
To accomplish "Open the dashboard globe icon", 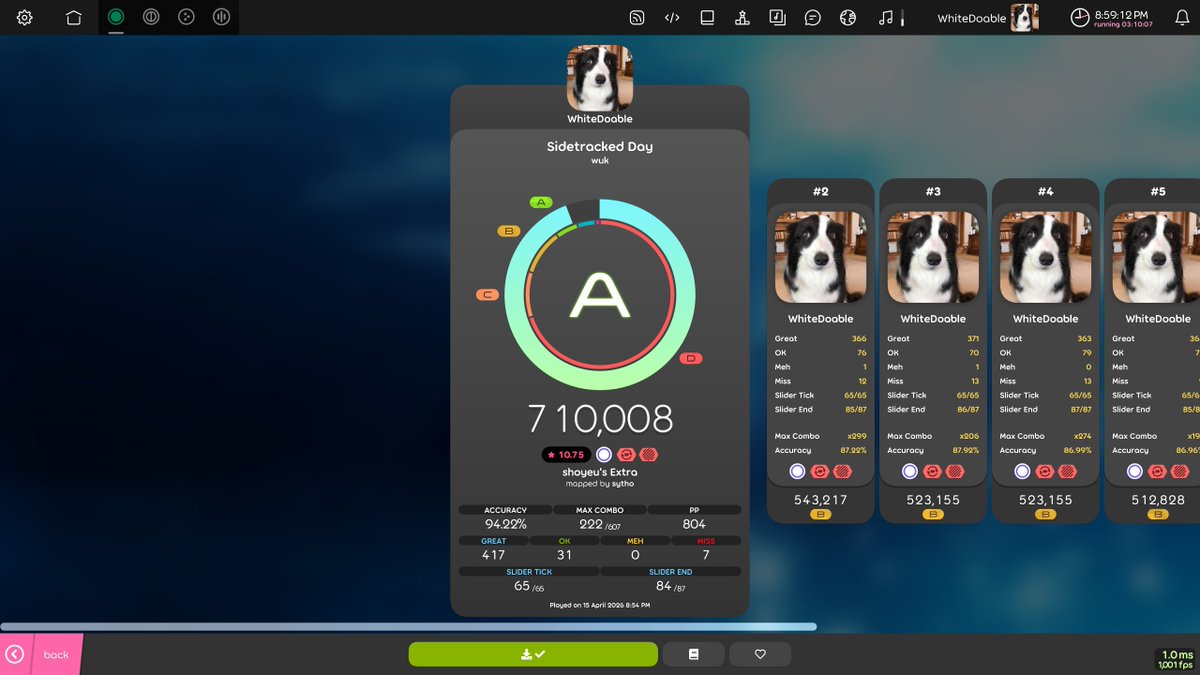I will coord(848,17).
